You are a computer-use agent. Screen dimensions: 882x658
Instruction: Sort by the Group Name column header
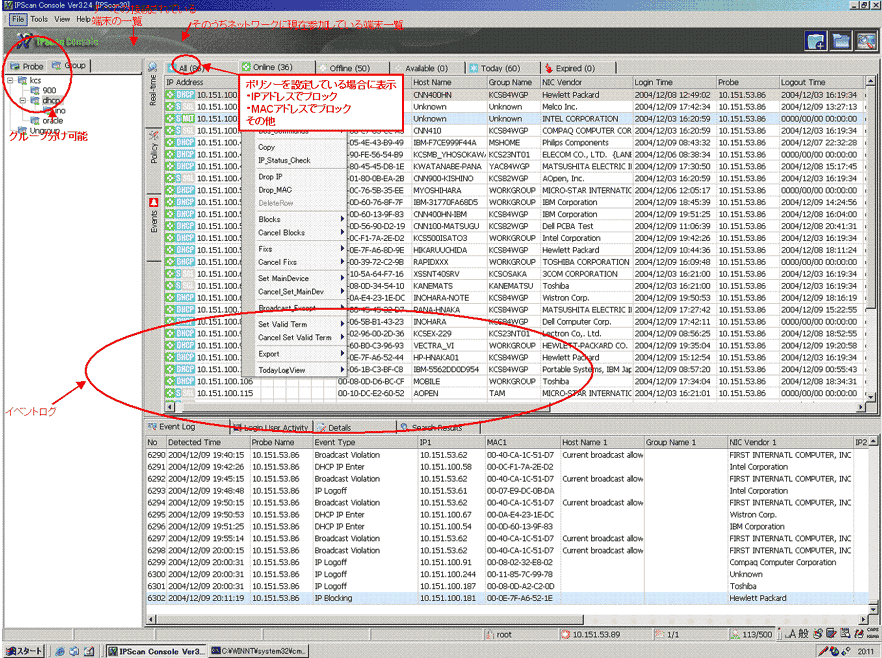513,82
